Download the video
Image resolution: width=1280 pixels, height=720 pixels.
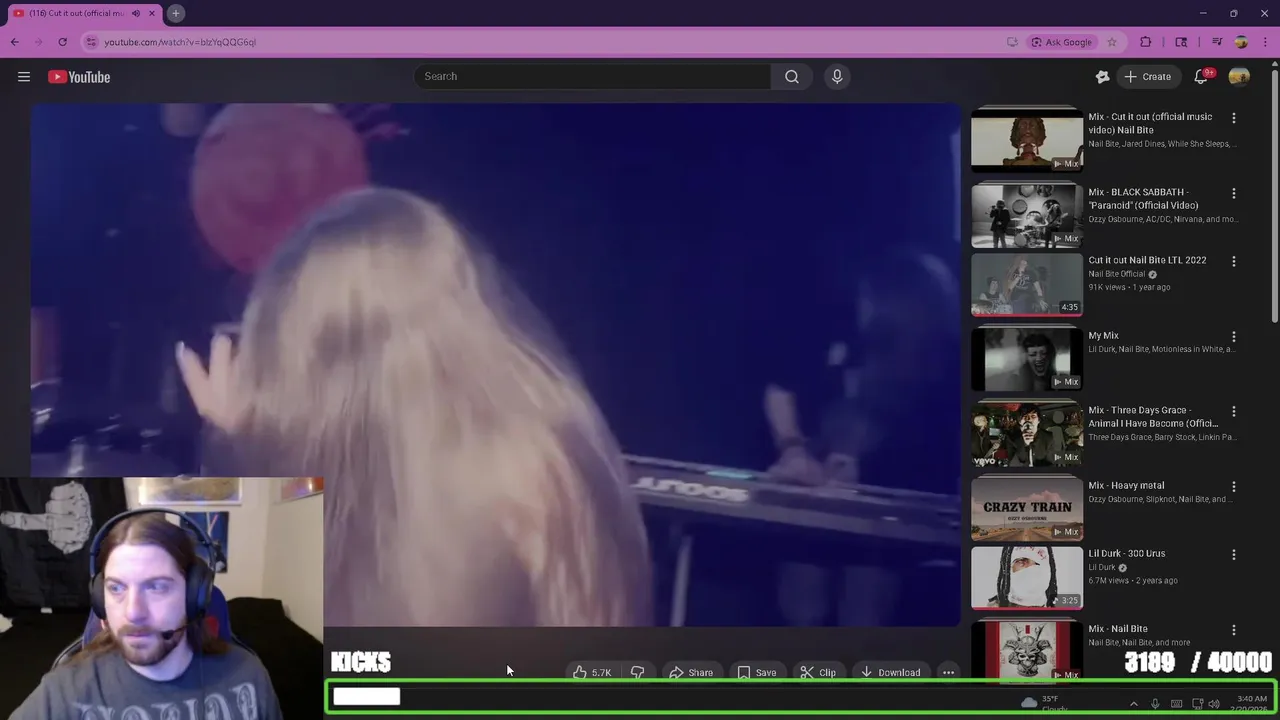tap(890, 673)
